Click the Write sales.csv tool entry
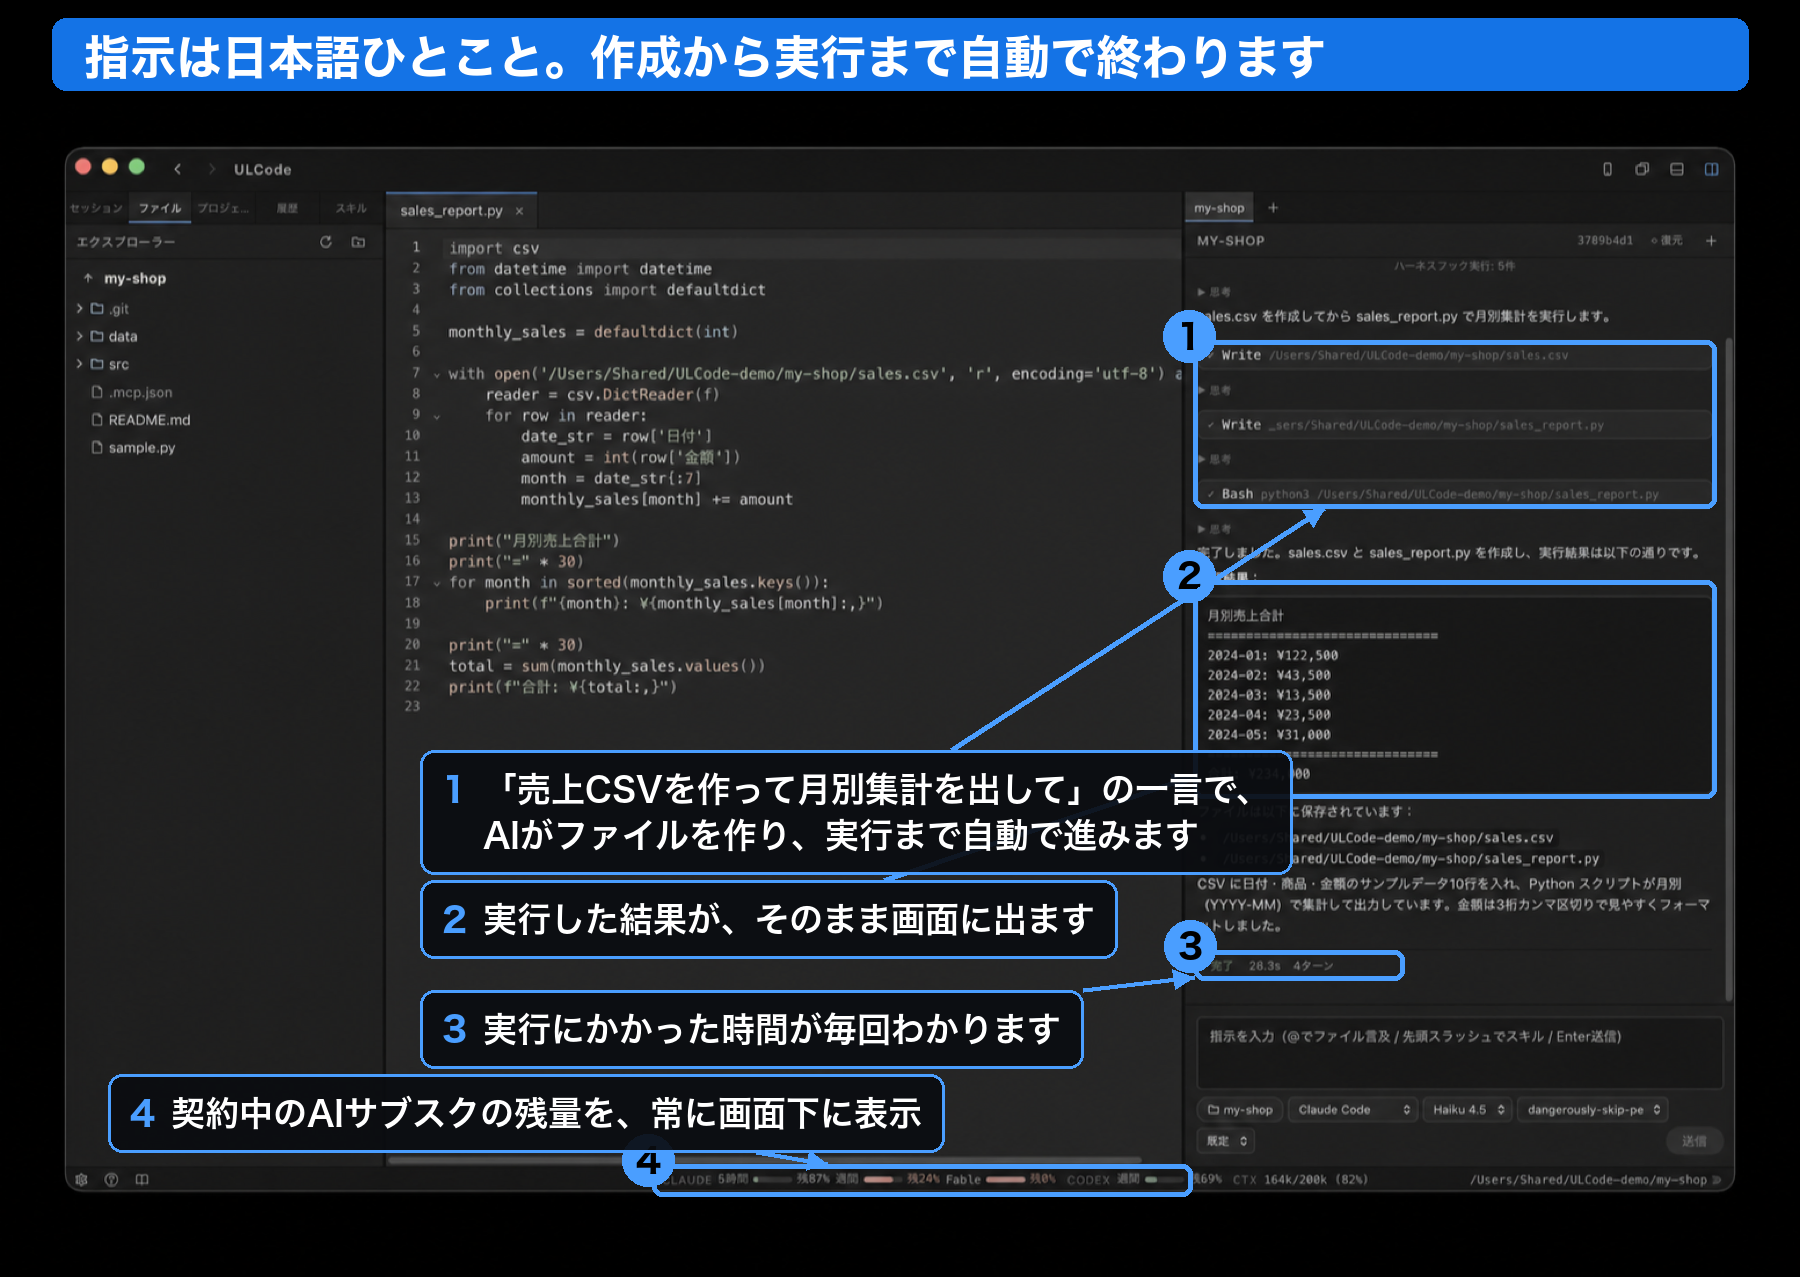Viewport: 1800px width, 1277px height. [x=1455, y=355]
